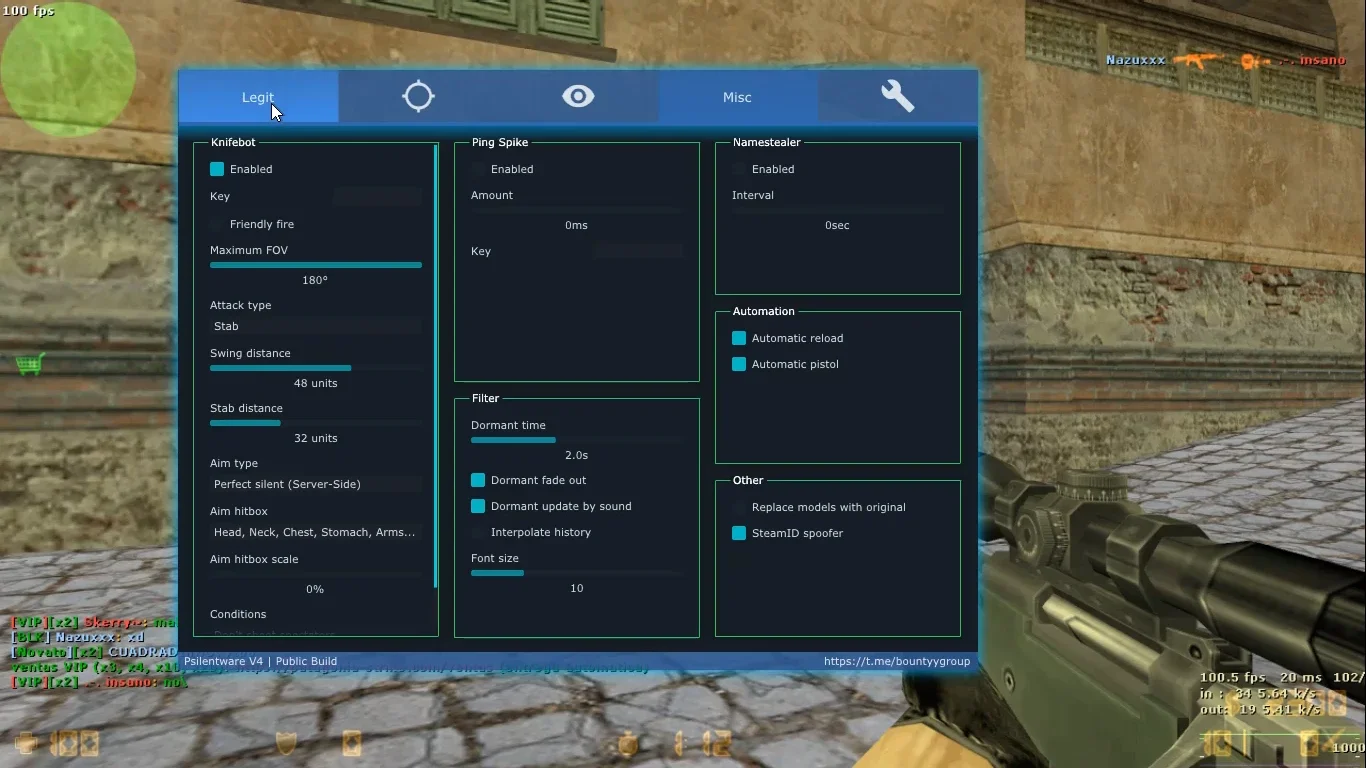Toggle Dormant update by sound checkbox
Screen dimensions: 1366x768
point(478,506)
